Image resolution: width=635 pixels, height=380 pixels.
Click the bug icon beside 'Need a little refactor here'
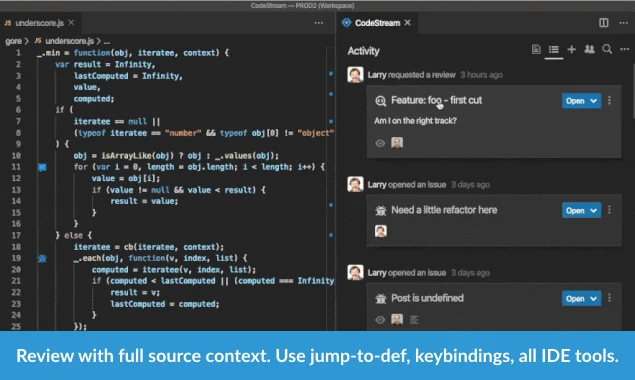380,210
